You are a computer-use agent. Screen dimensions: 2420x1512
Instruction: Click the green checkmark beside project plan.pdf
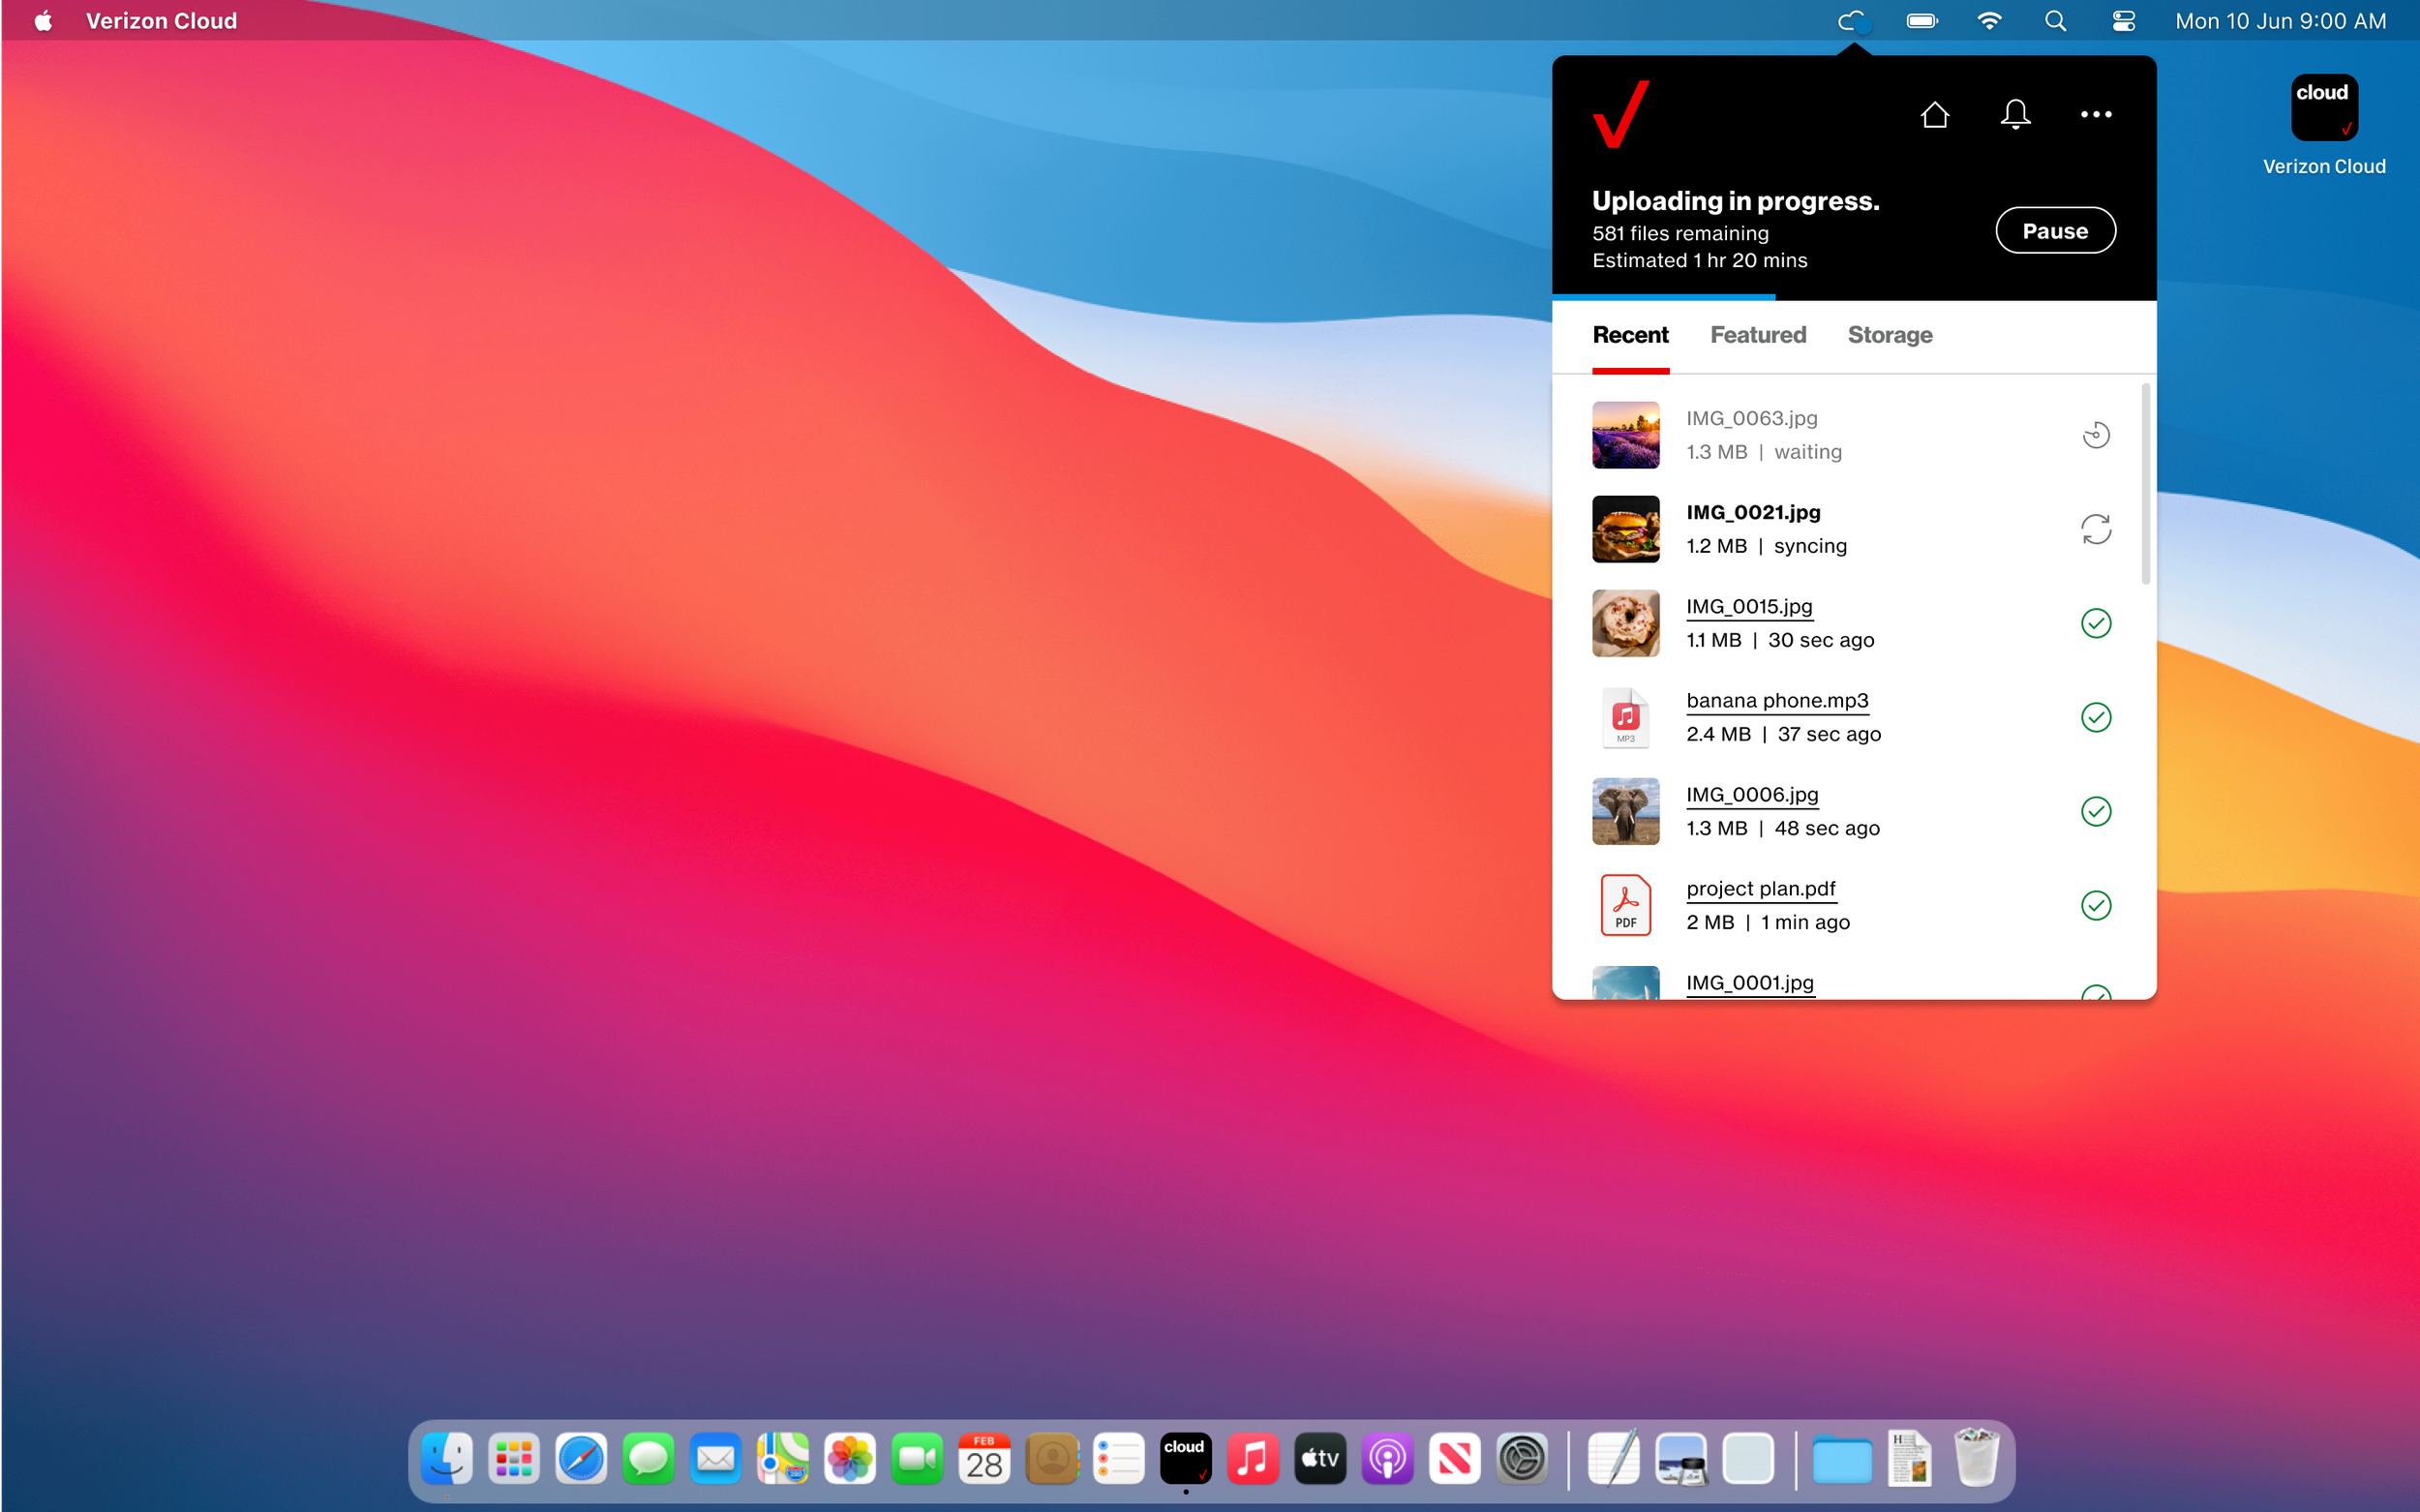[2096, 905]
